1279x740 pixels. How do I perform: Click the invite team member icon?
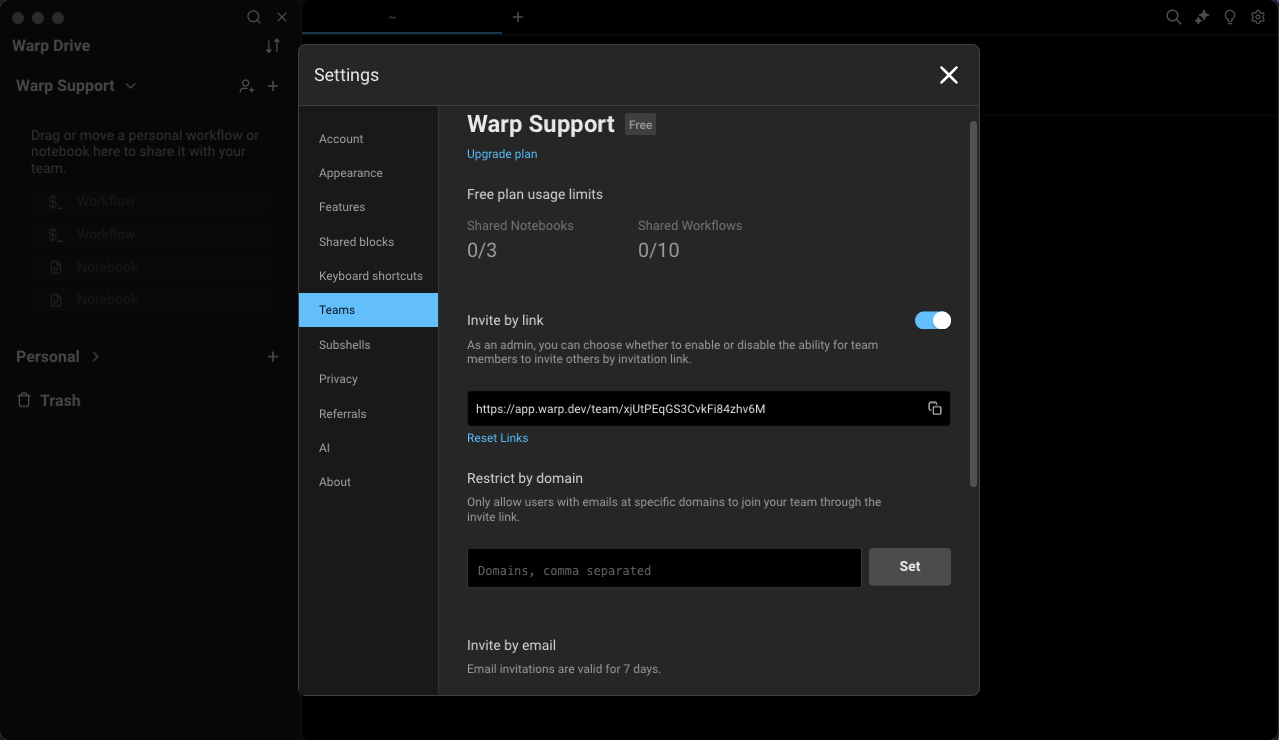246,86
